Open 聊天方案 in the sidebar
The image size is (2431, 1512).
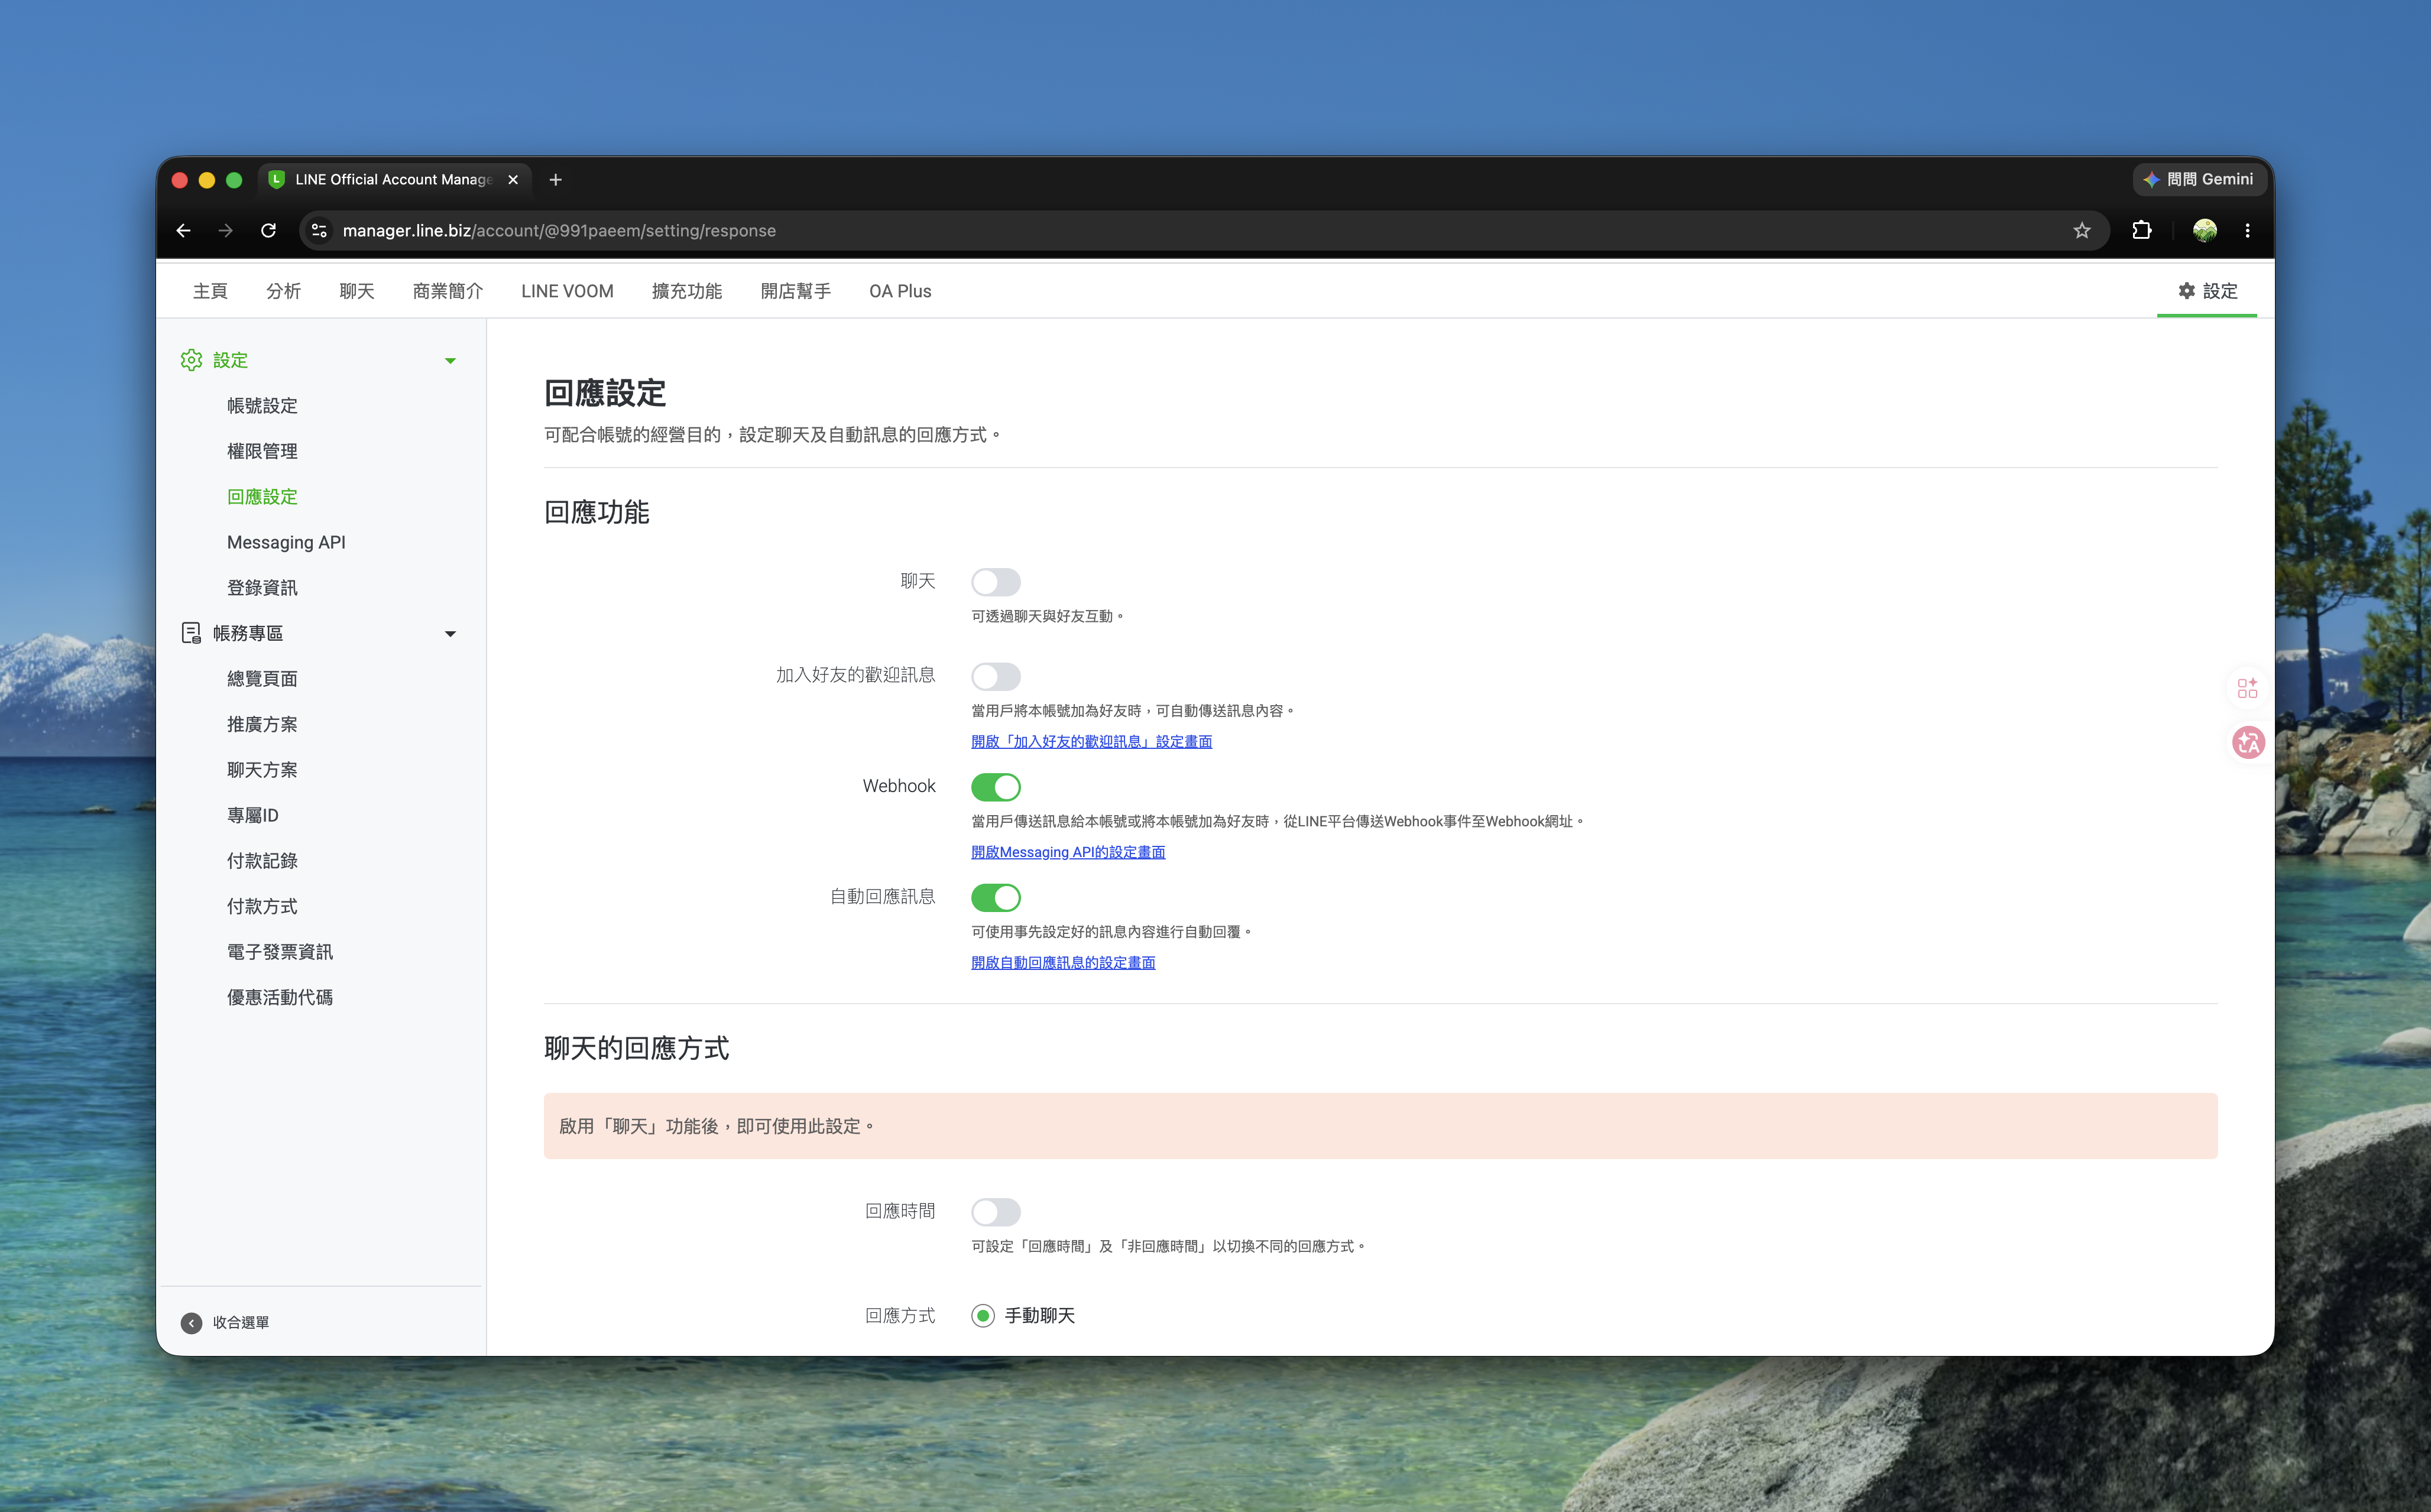[262, 769]
